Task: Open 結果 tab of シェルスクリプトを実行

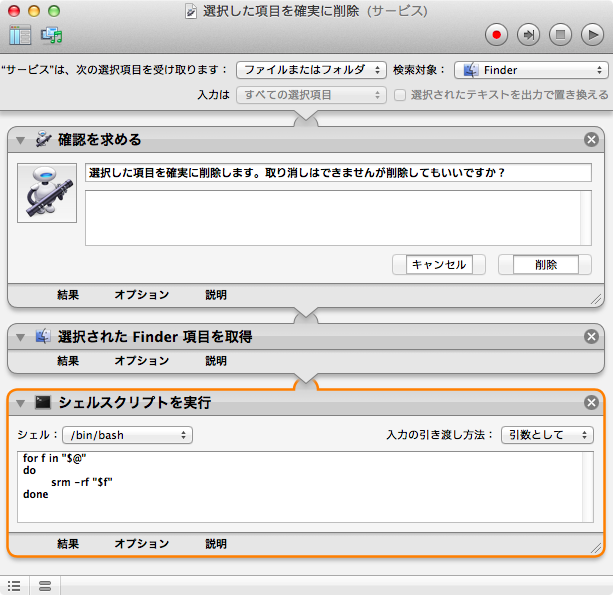Action: point(68,544)
